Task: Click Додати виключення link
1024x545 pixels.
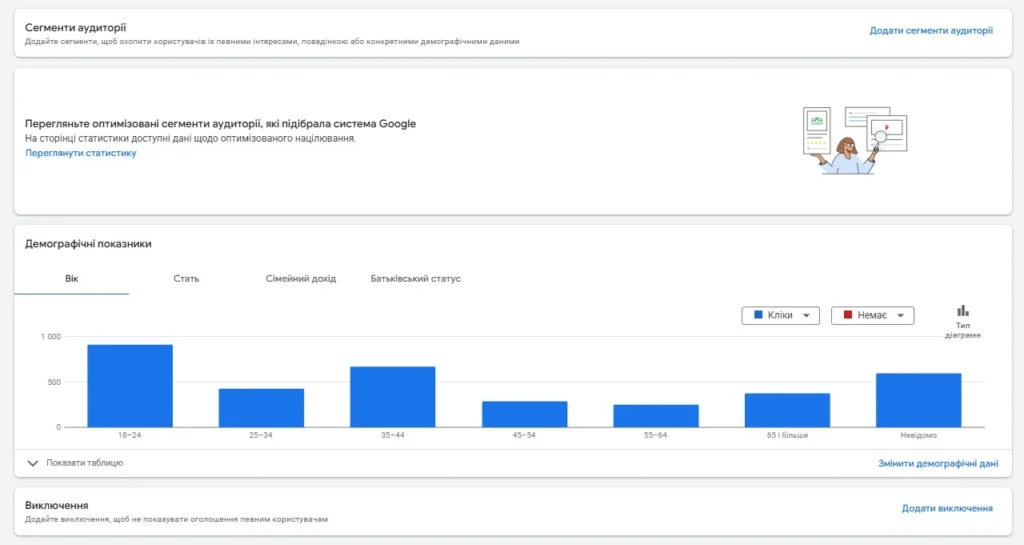Action: point(946,508)
